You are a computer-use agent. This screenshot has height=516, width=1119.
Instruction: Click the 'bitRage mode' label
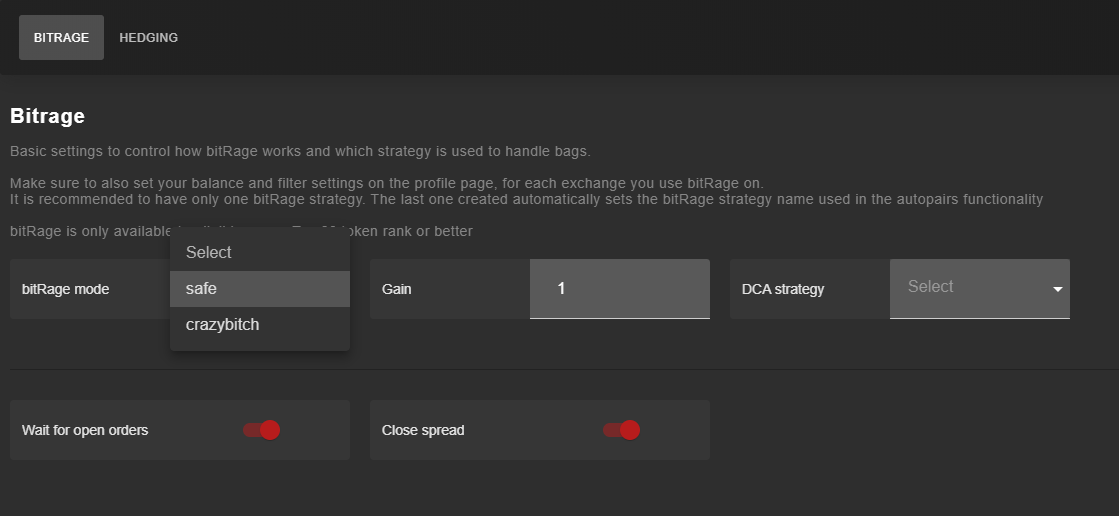pos(66,289)
